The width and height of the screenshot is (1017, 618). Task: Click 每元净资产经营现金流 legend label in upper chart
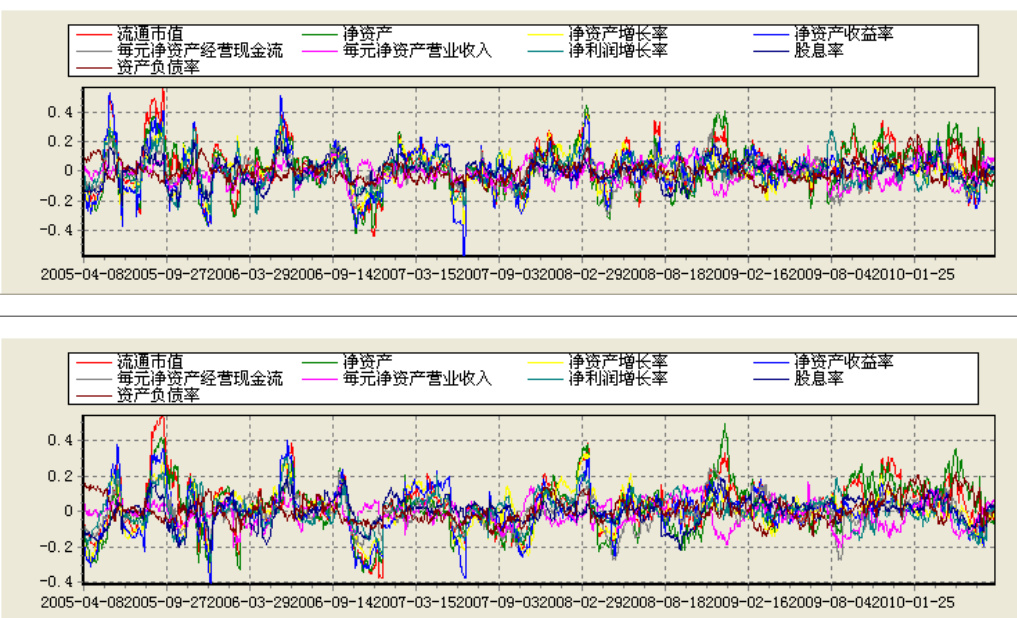200,50
